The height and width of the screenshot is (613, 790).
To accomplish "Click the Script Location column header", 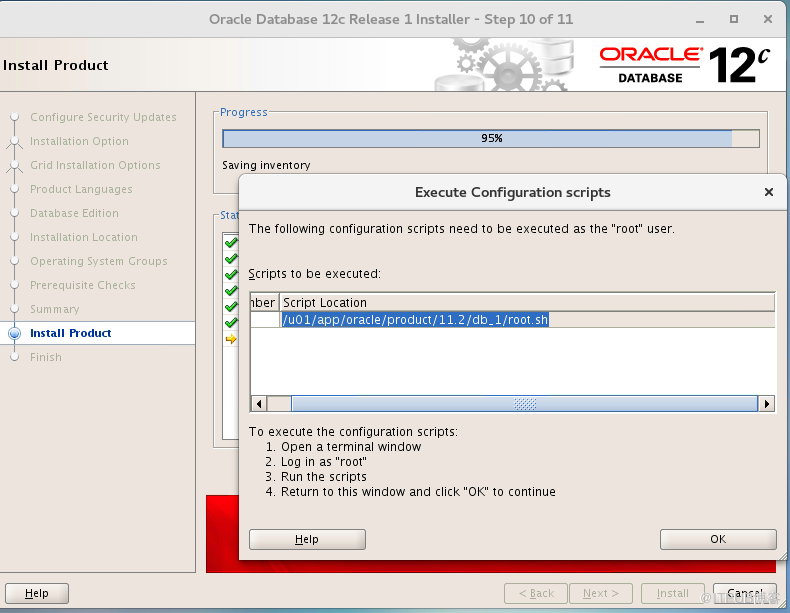I will coord(527,302).
